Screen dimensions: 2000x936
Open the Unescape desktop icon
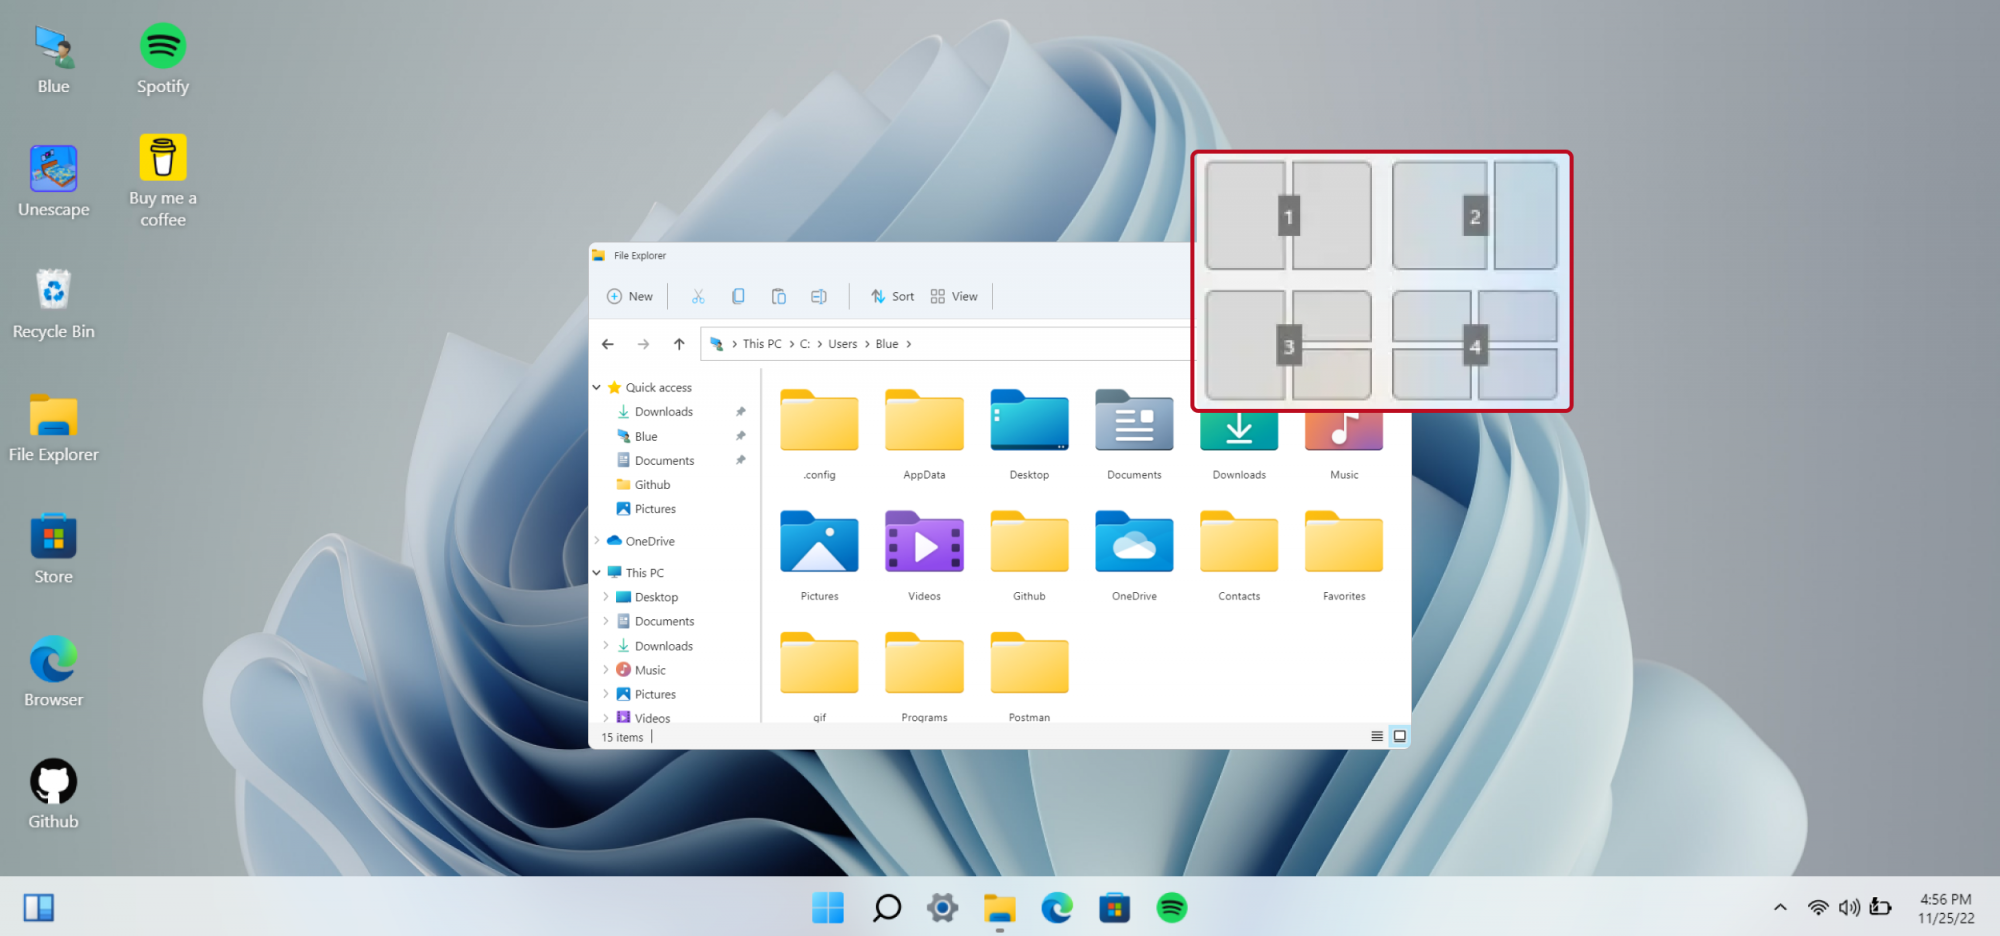click(x=53, y=181)
